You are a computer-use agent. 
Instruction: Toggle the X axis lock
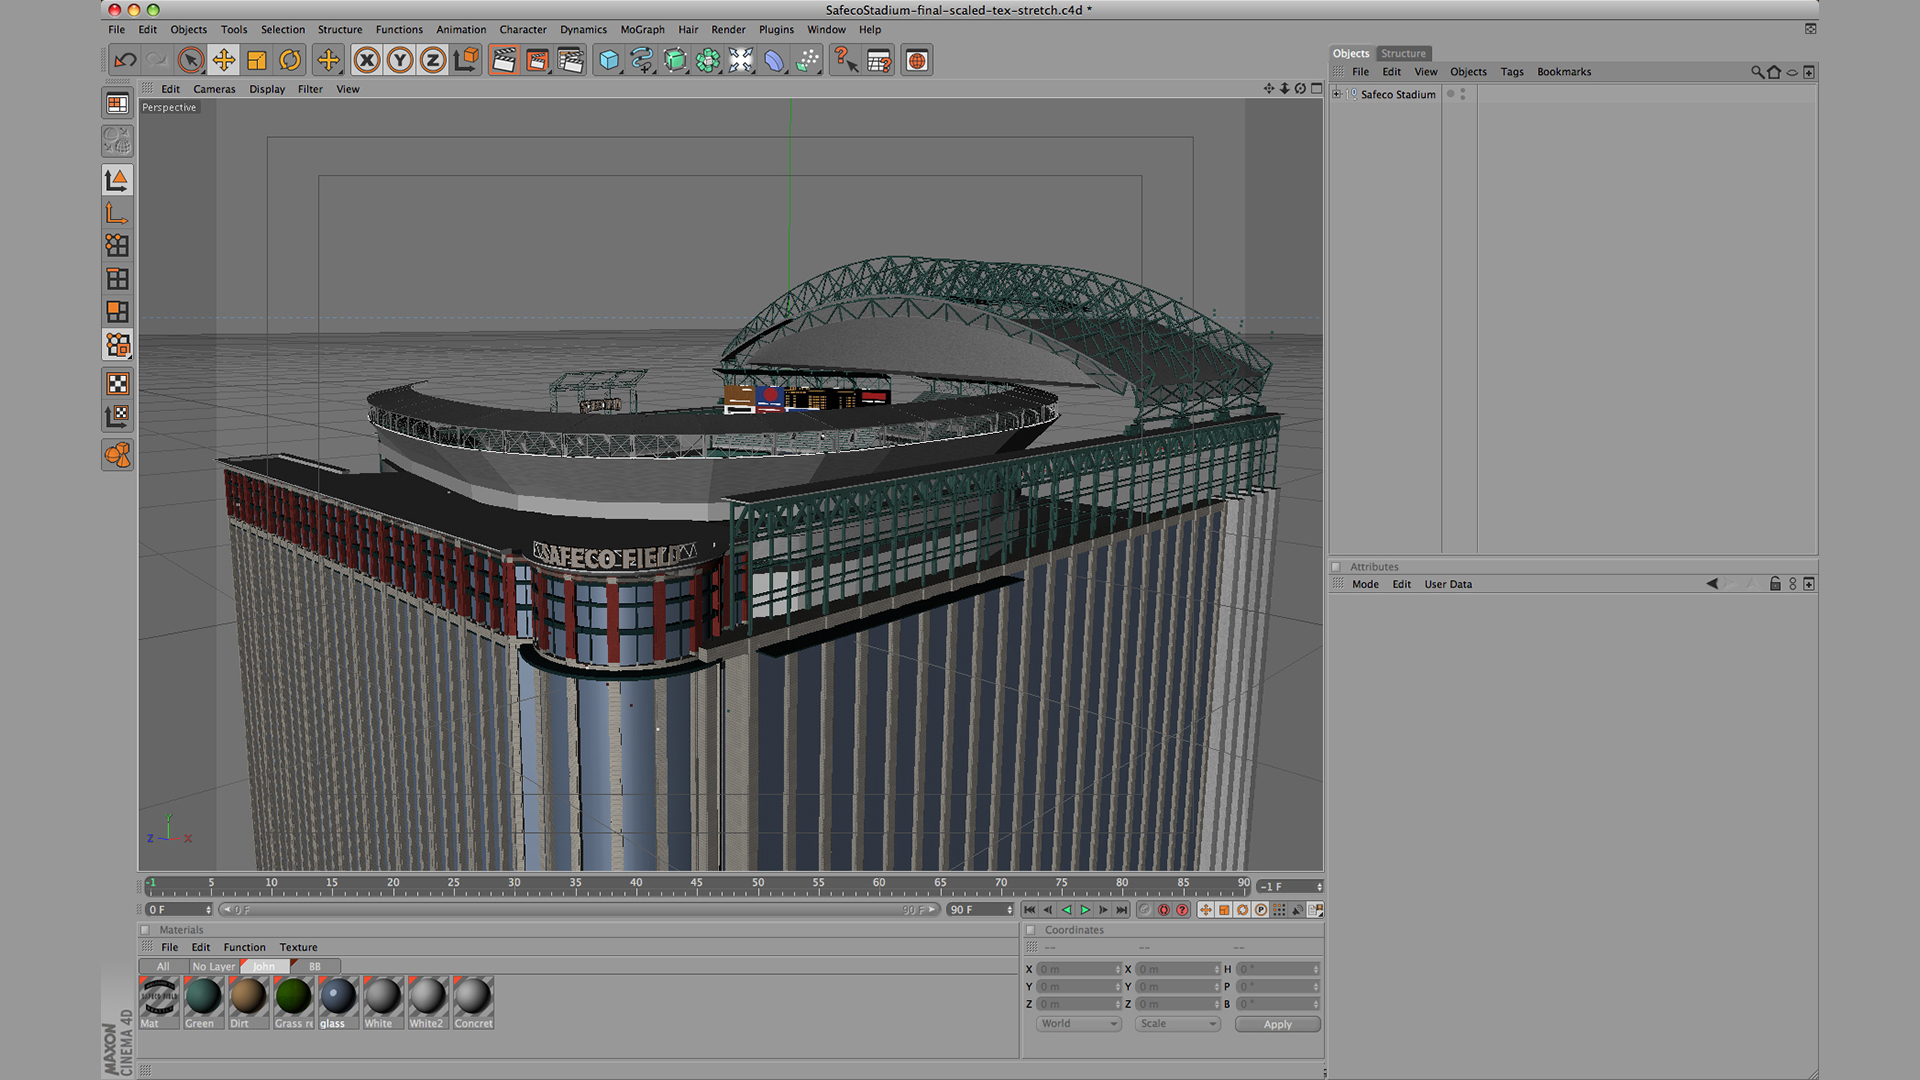click(367, 60)
